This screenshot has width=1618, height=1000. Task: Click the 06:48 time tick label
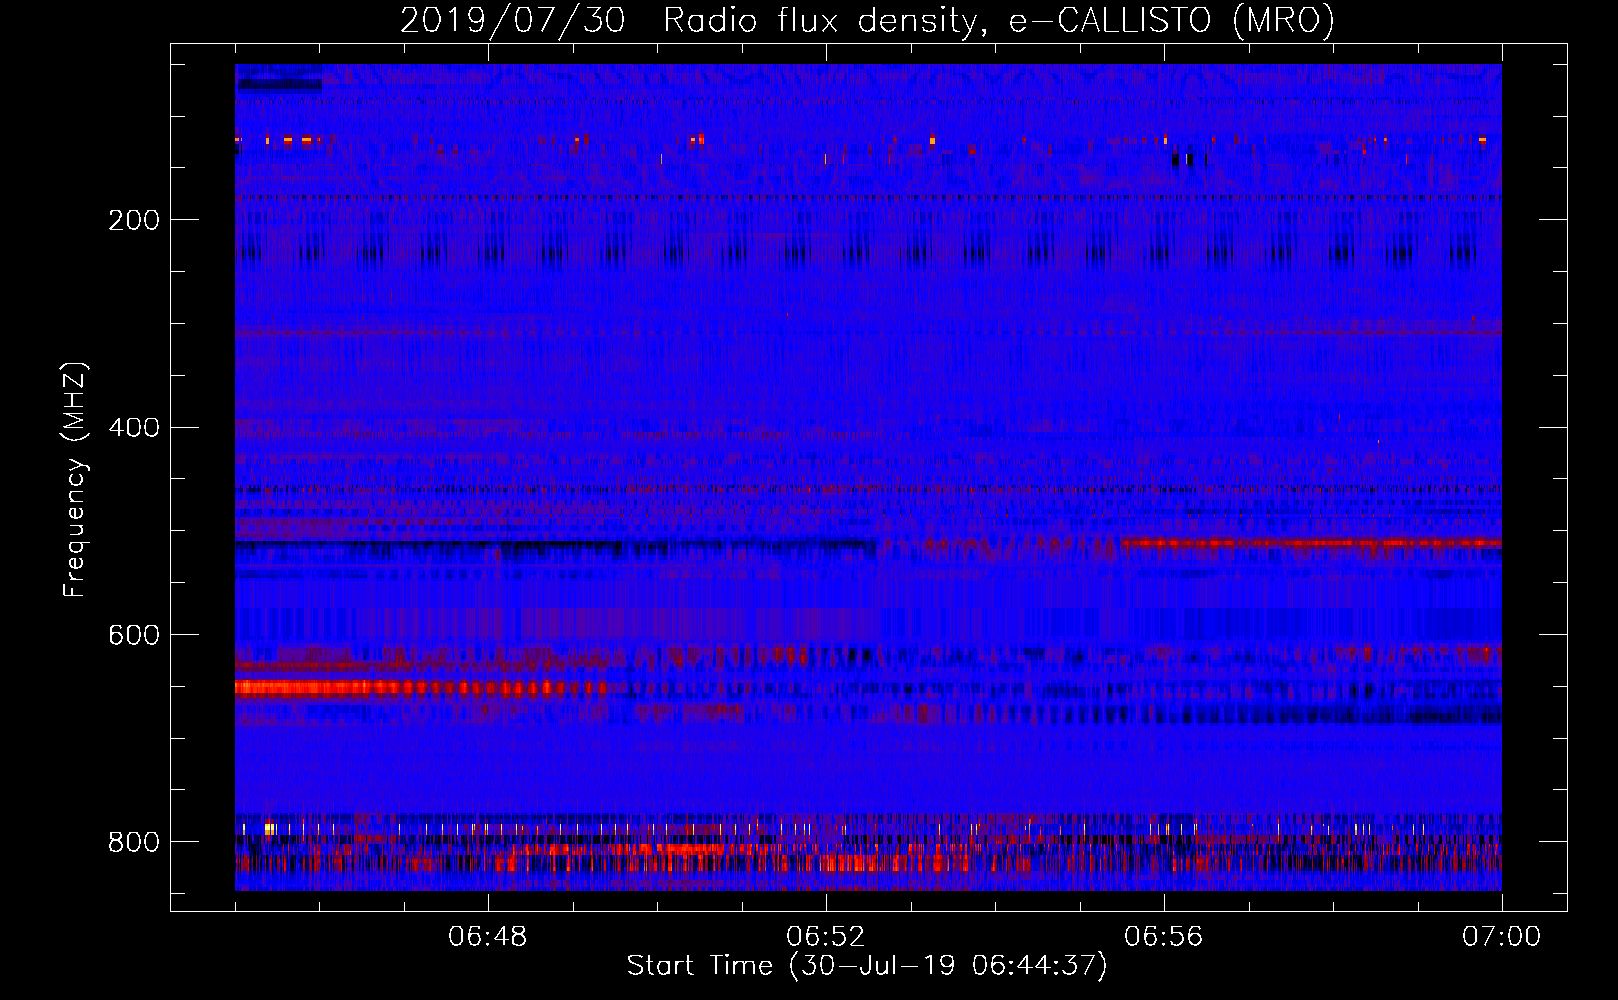(487, 937)
